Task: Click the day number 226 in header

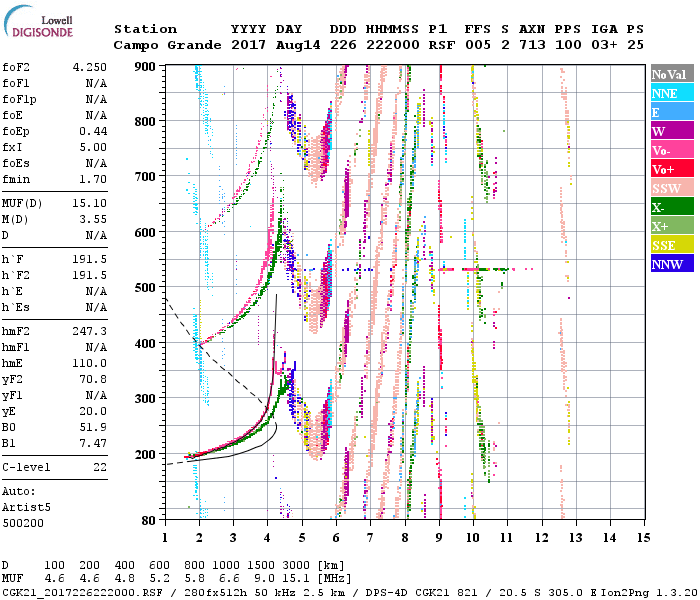Action: (x=343, y=45)
